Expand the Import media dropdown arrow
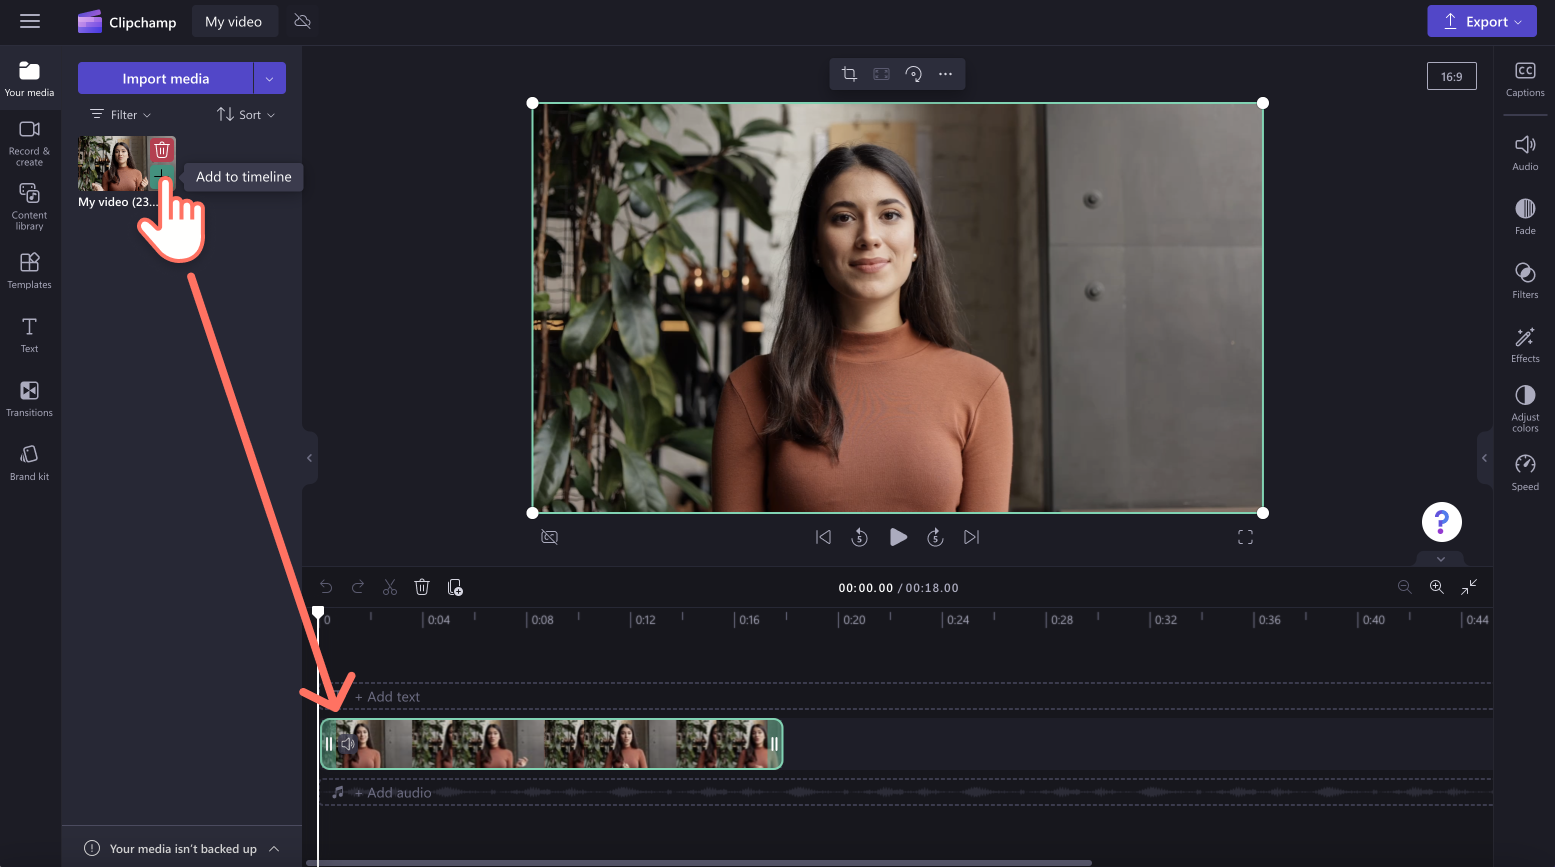This screenshot has width=1555, height=867. click(269, 78)
